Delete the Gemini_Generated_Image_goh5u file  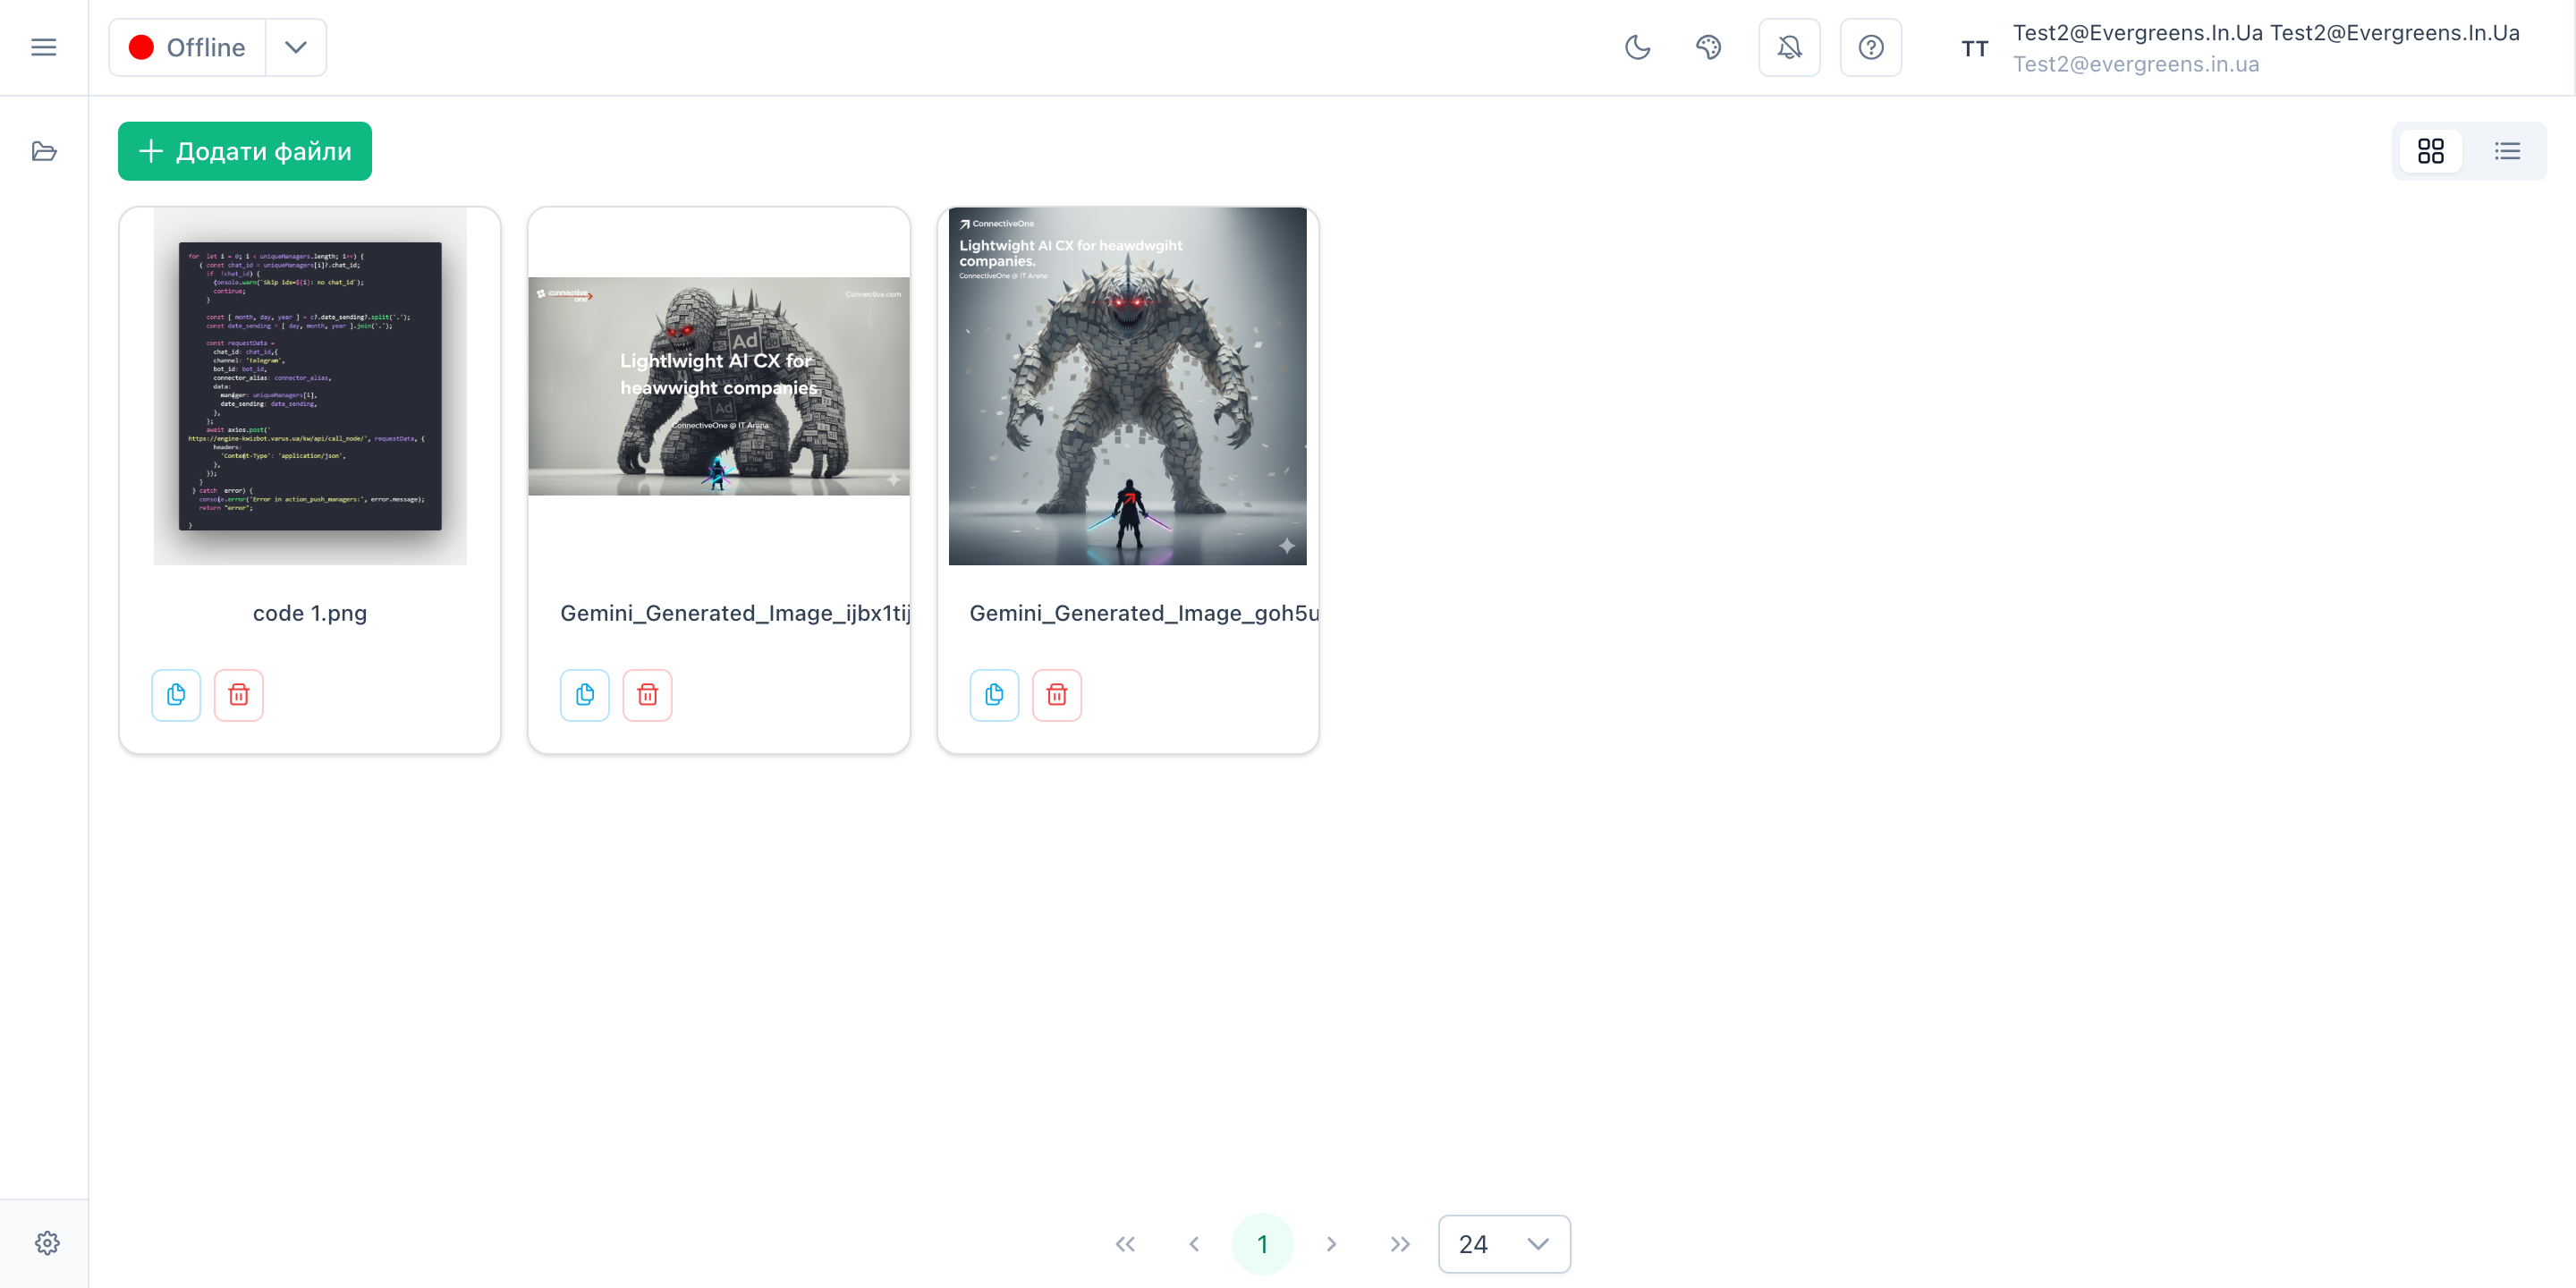pos(1056,694)
